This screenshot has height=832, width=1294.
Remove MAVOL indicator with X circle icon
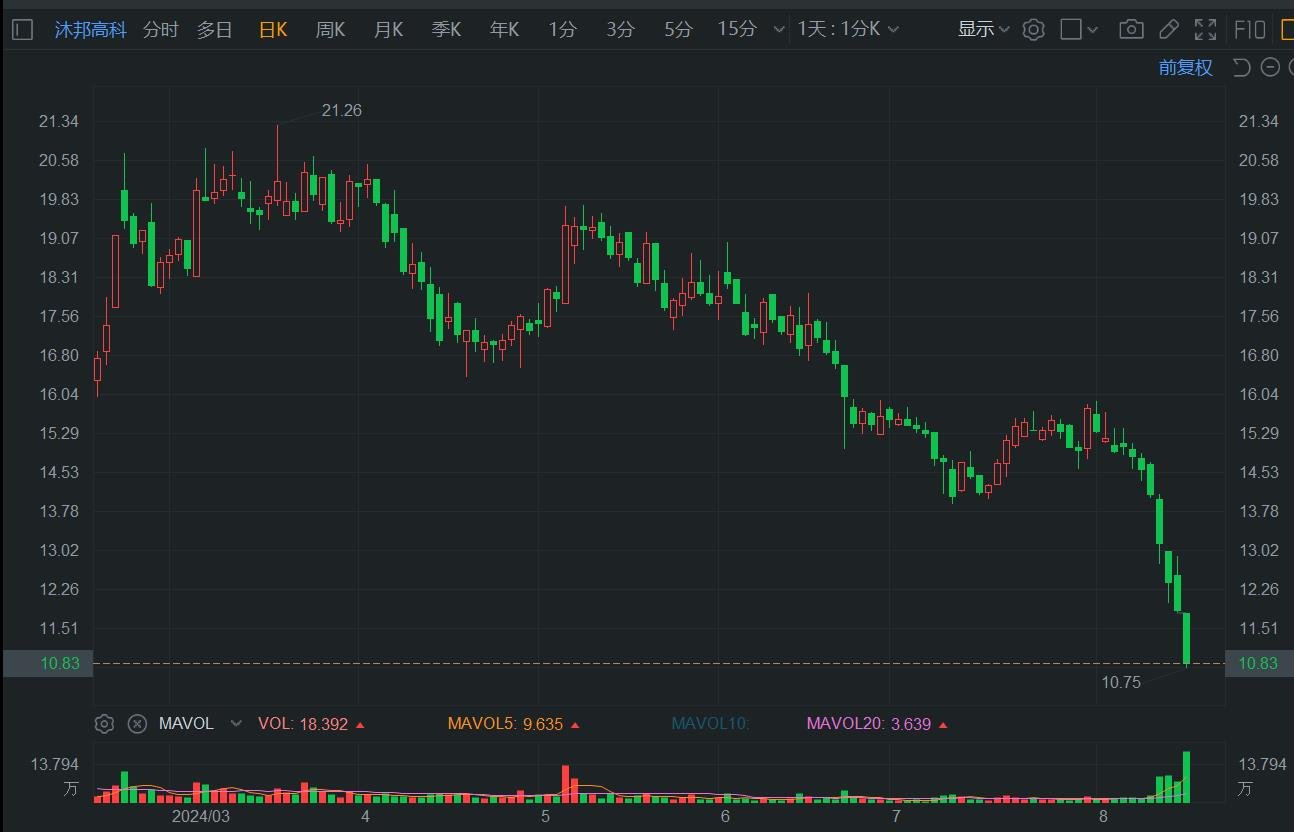(x=138, y=723)
